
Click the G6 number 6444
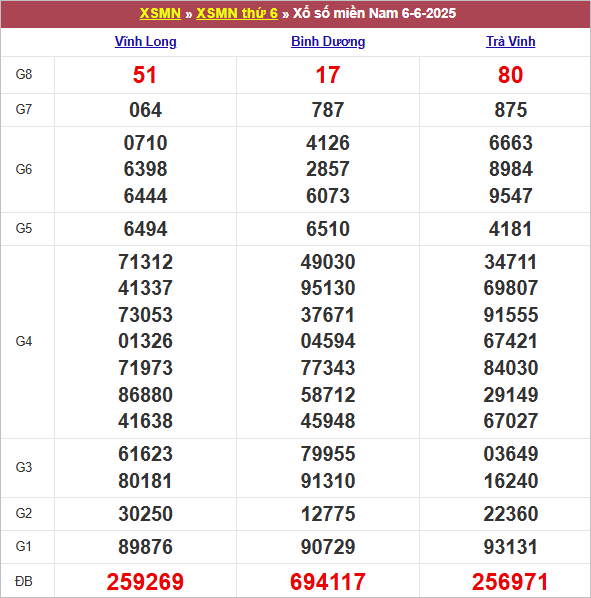(146, 196)
